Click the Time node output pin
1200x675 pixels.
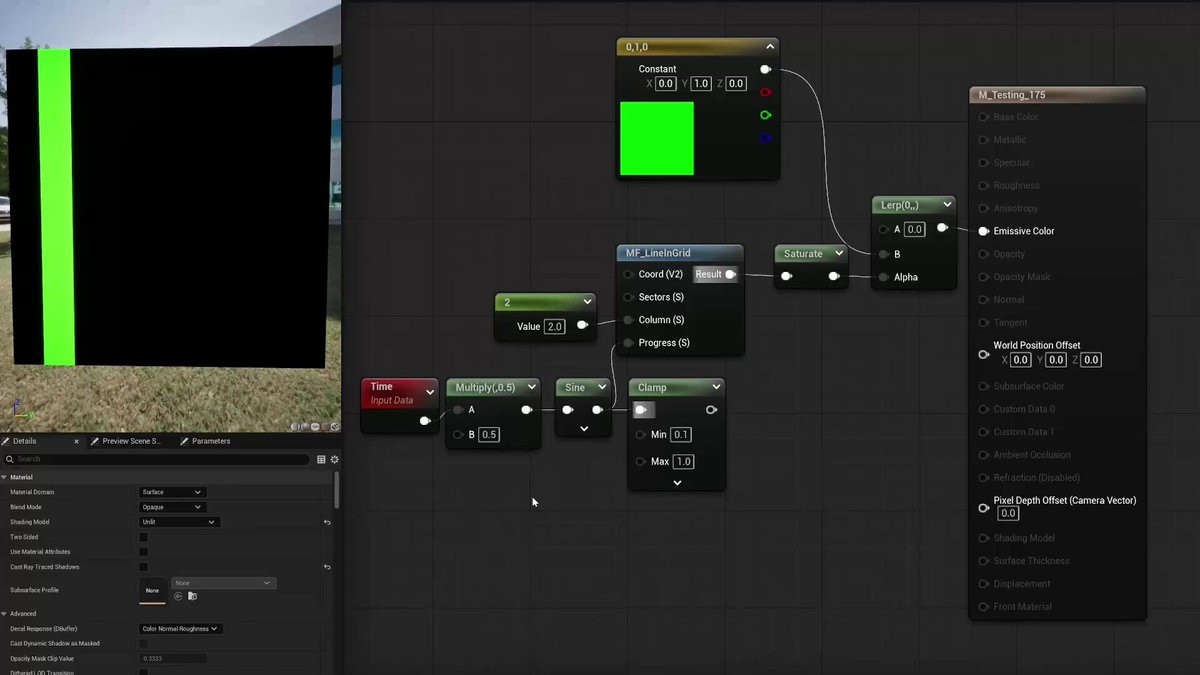[425, 421]
